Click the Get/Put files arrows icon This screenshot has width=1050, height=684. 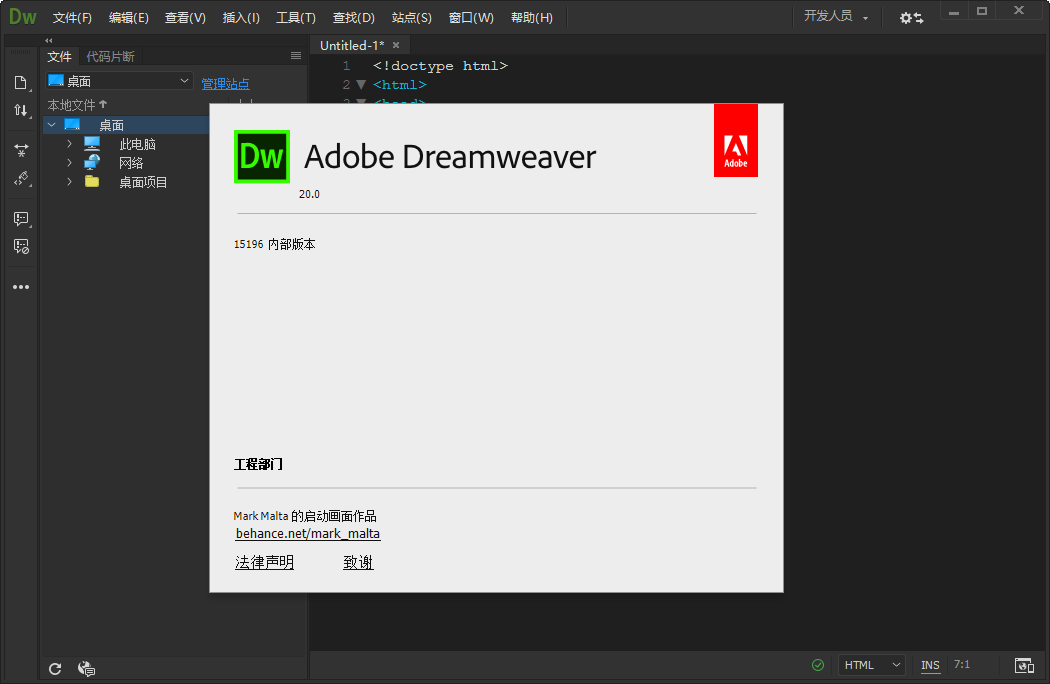[x=21, y=110]
